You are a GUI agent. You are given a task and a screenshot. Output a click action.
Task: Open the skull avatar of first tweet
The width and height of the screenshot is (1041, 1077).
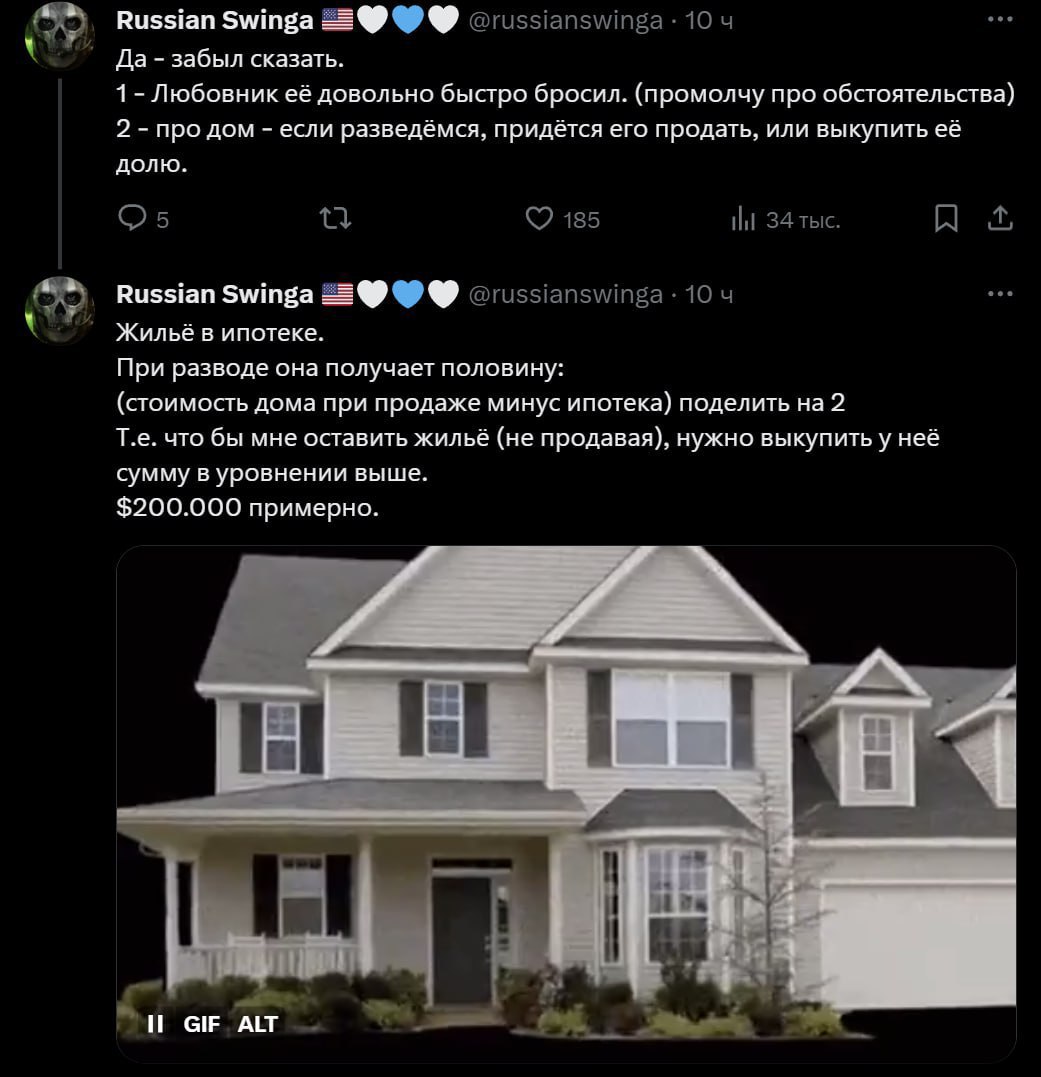pyautogui.click(x=60, y=36)
